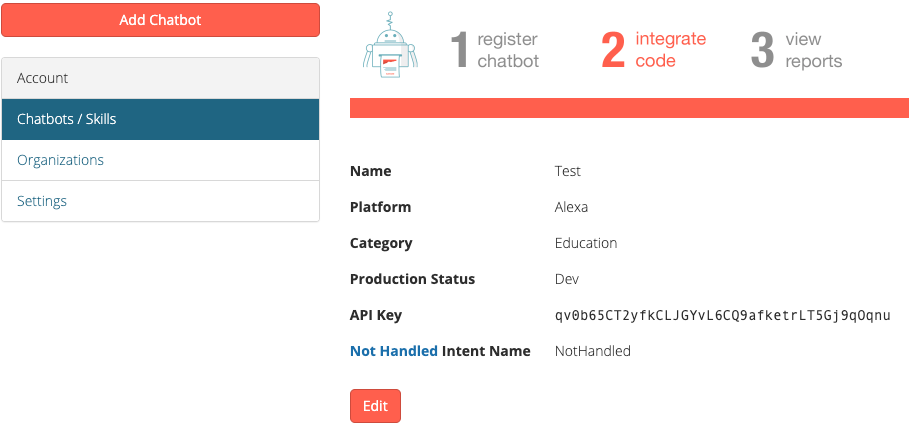Follow the Not Handled link
This screenshot has width=909, height=444.
(x=394, y=351)
